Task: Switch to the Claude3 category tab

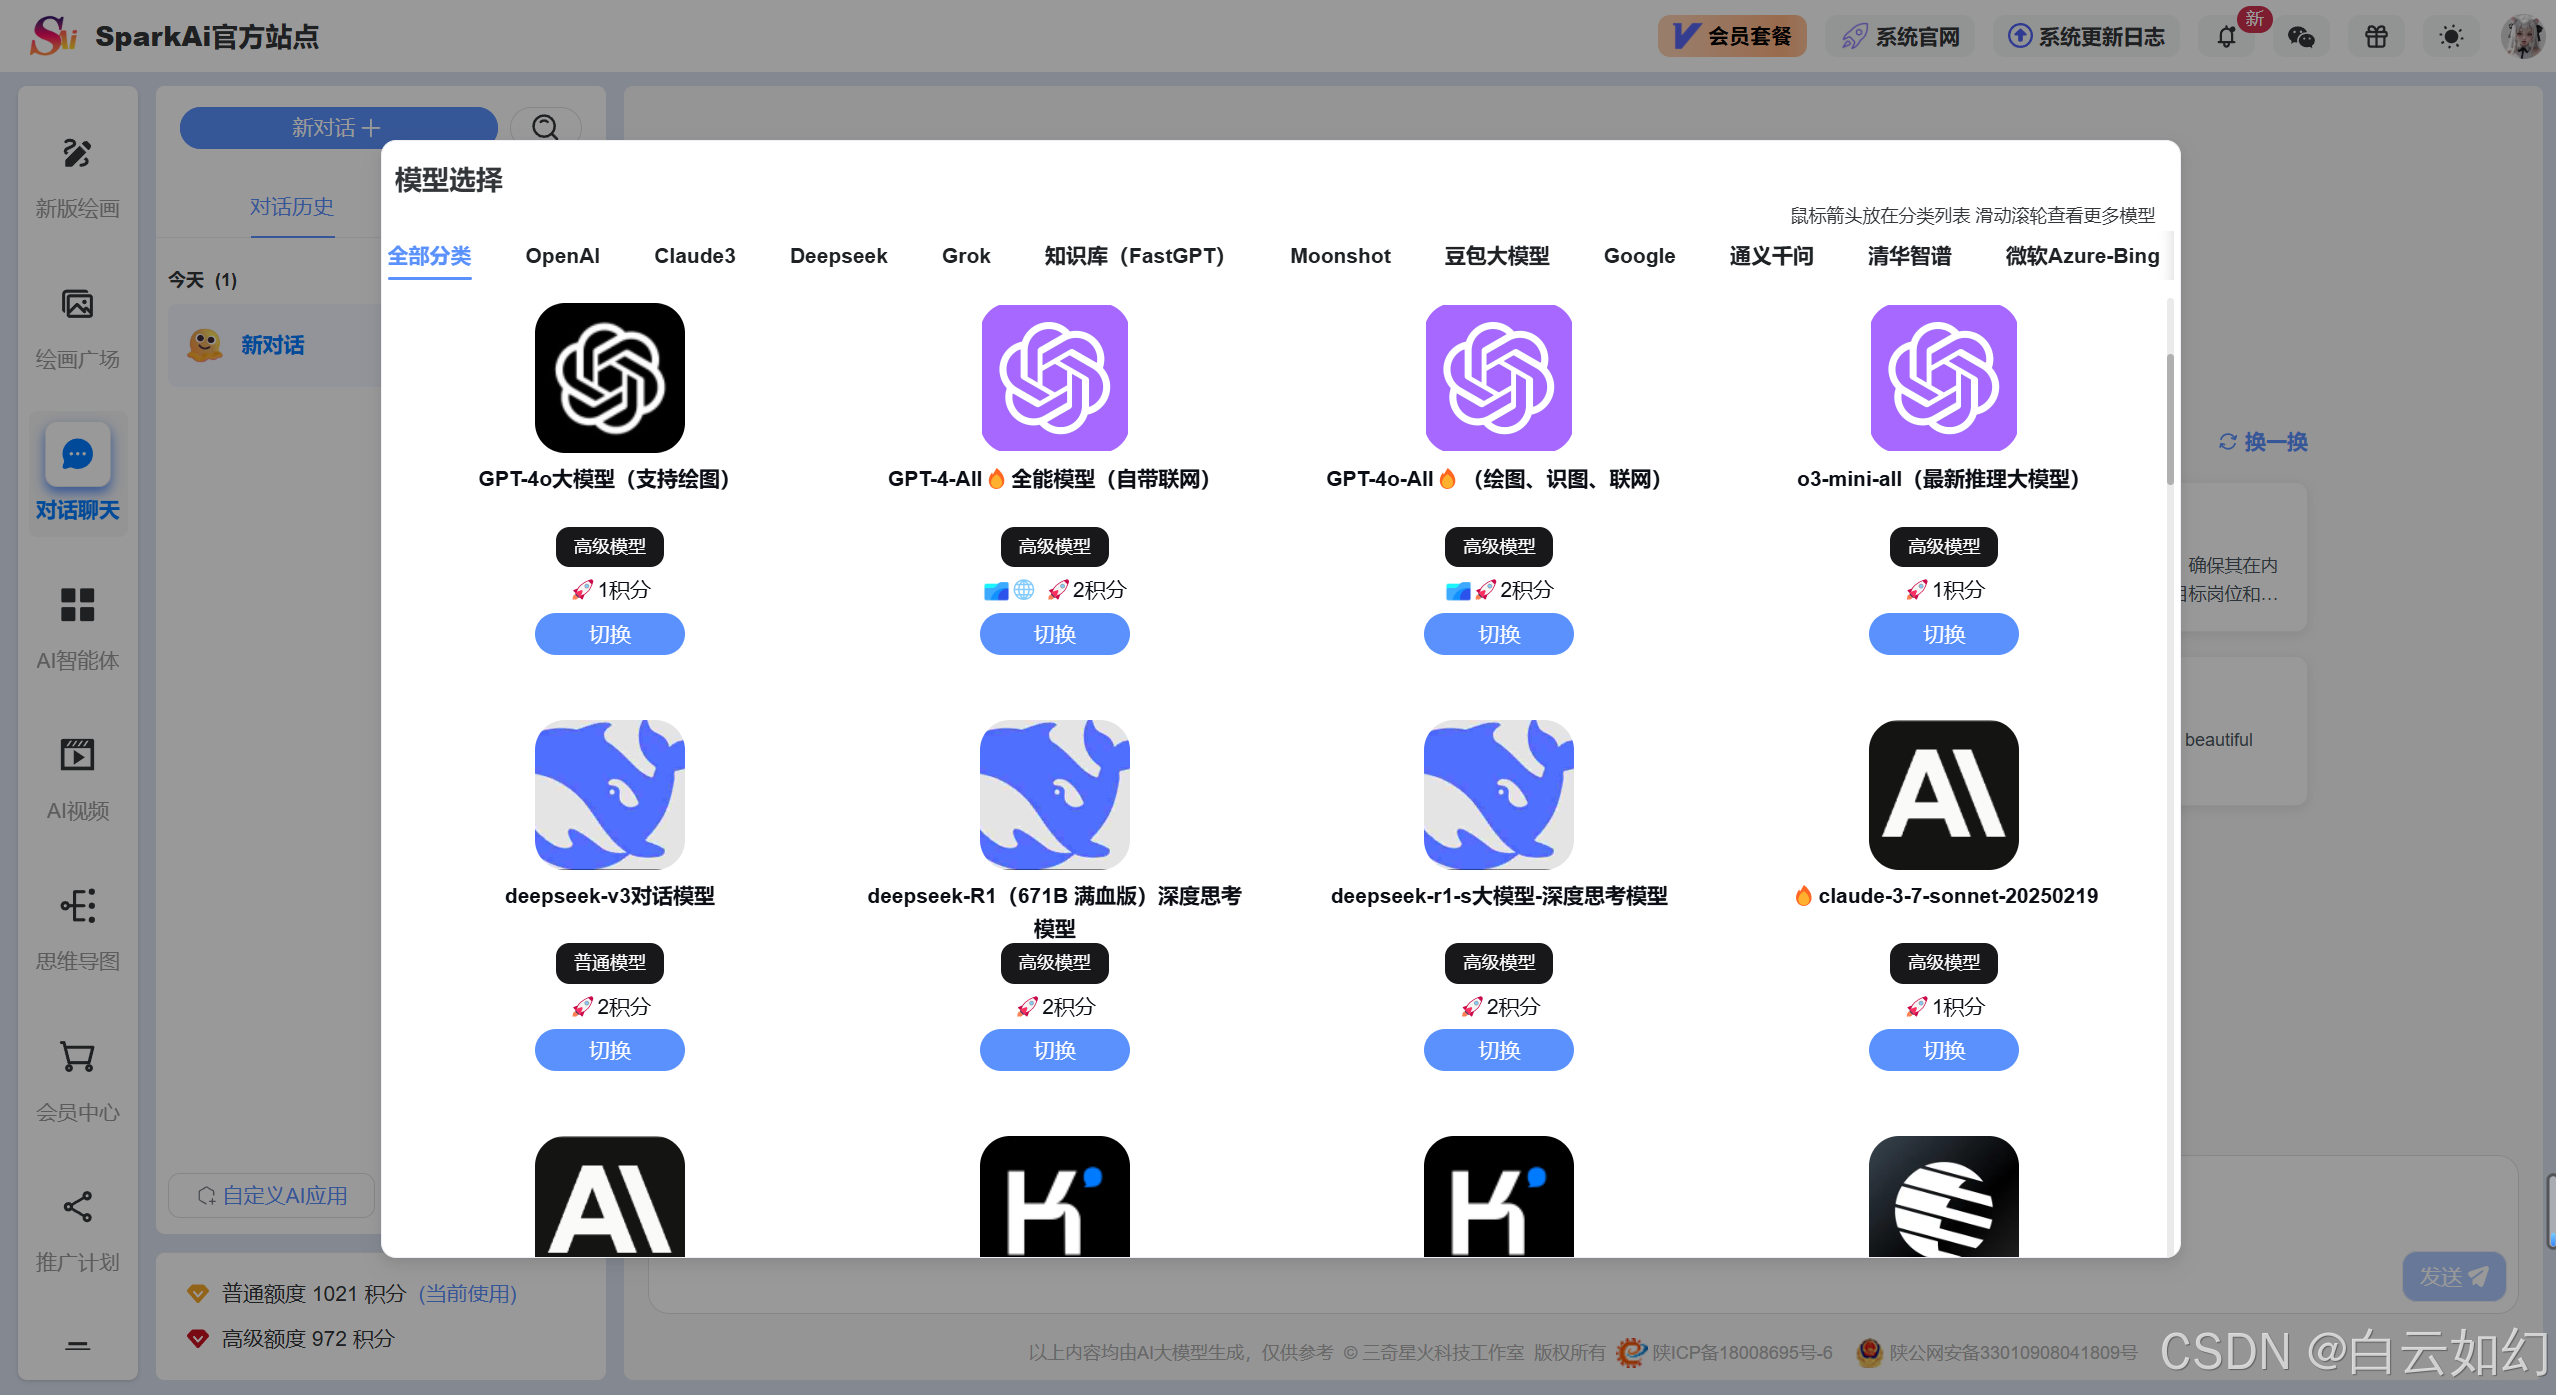Action: pyautogui.click(x=694, y=256)
